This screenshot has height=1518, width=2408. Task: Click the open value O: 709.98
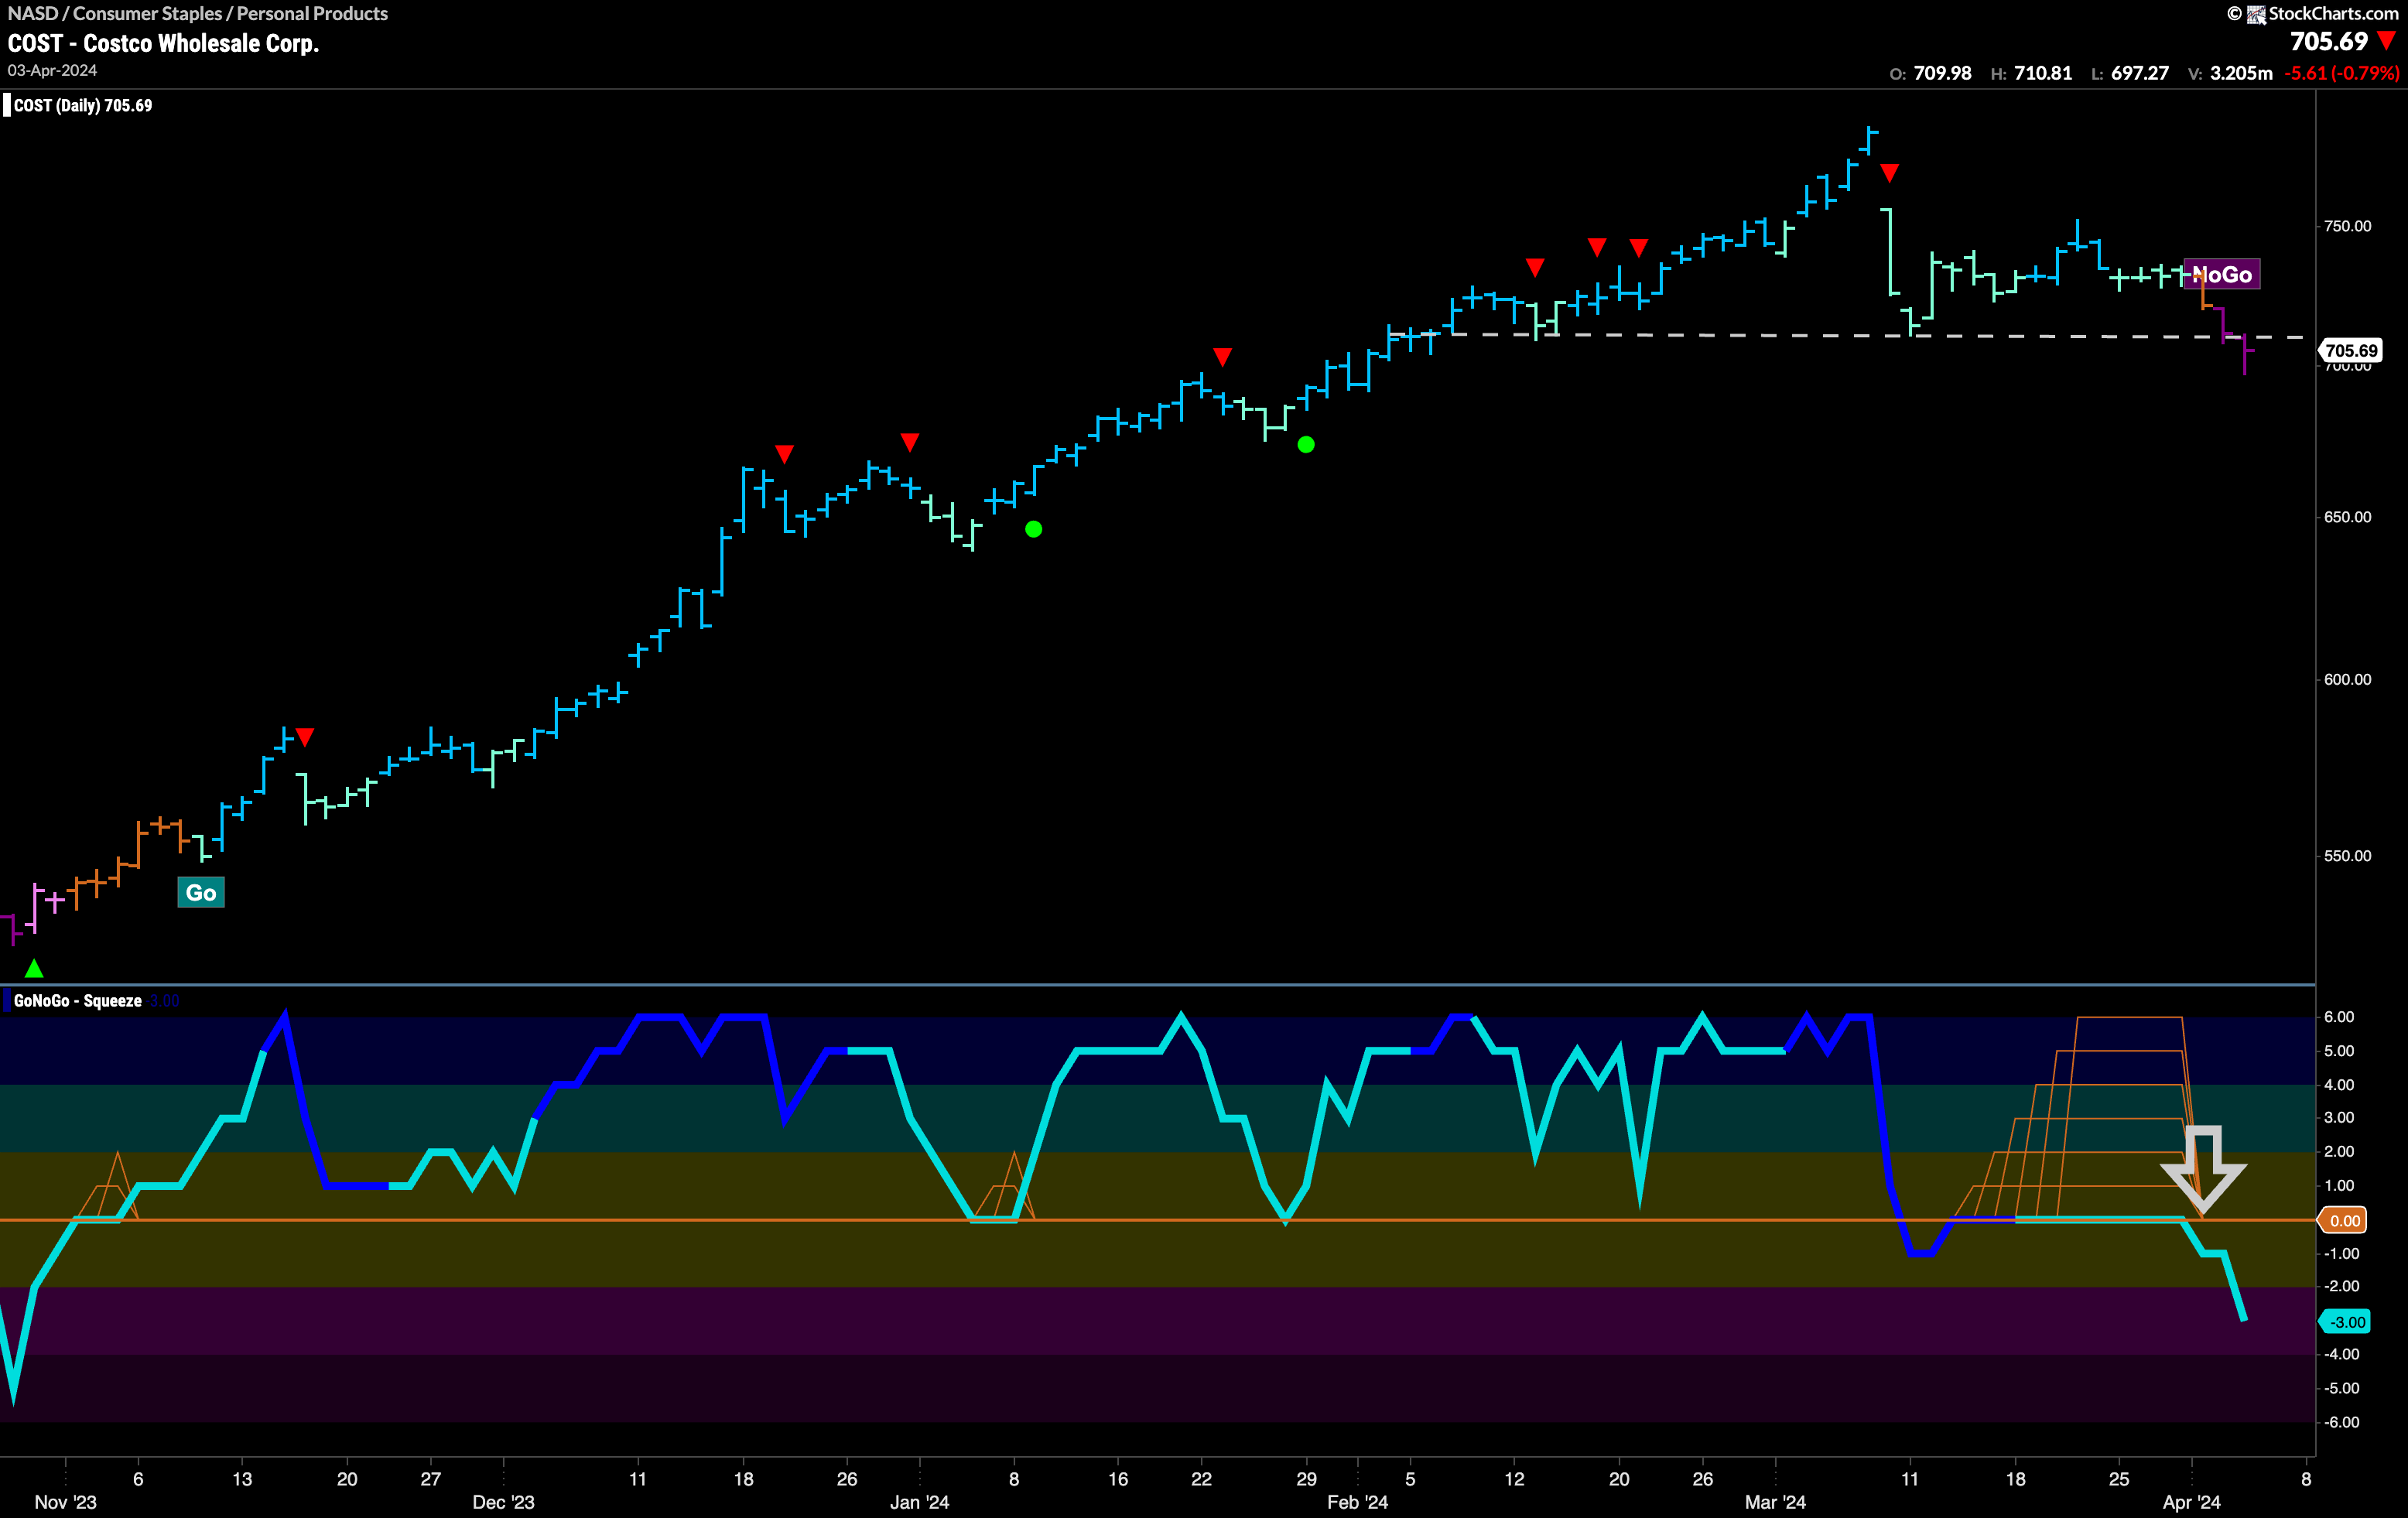click(1930, 73)
